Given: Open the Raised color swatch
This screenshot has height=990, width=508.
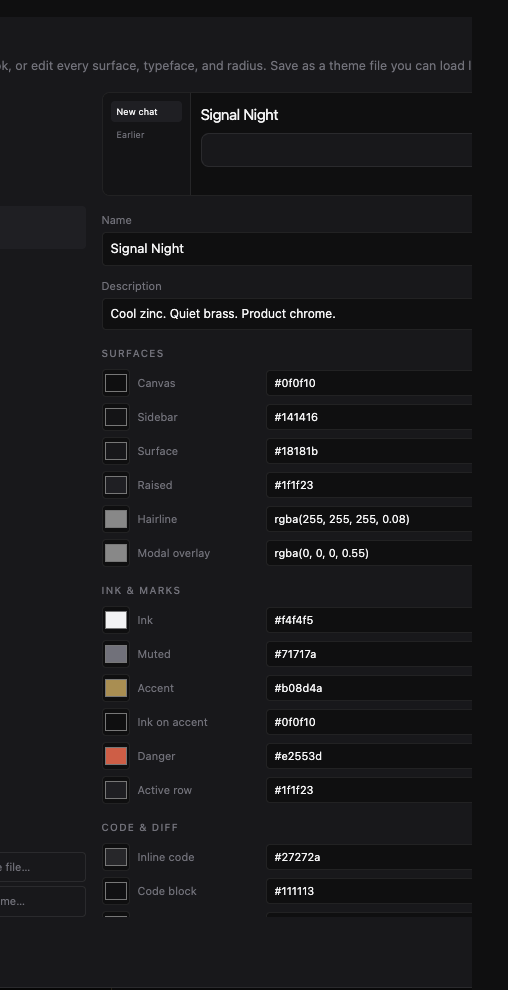Looking at the screenshot, I should coord(115,486).
